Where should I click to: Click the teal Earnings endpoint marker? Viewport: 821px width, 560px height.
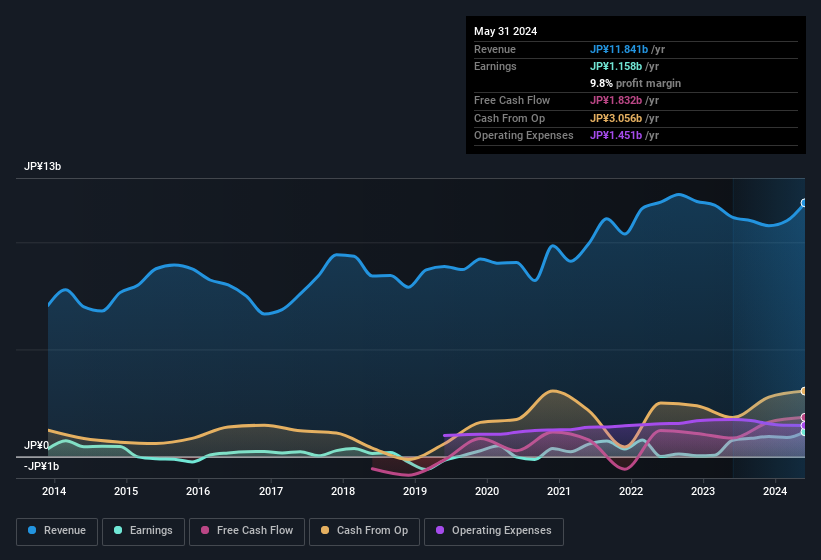pos(804,432)
